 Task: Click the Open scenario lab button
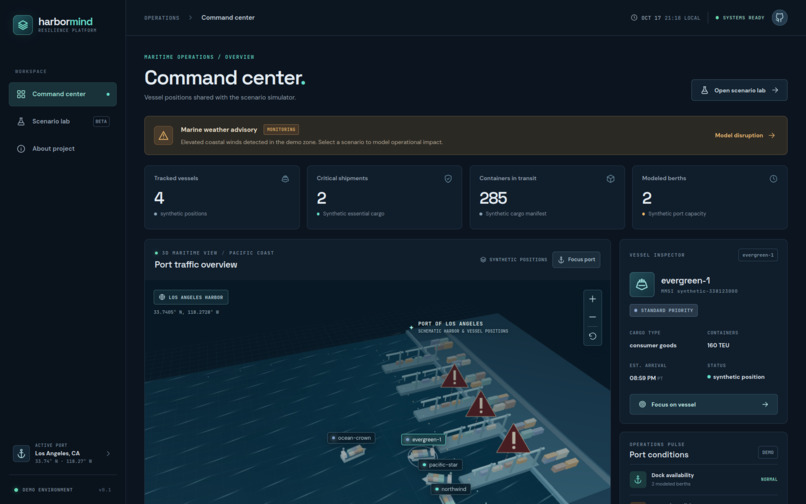click(x=739, y=90)
